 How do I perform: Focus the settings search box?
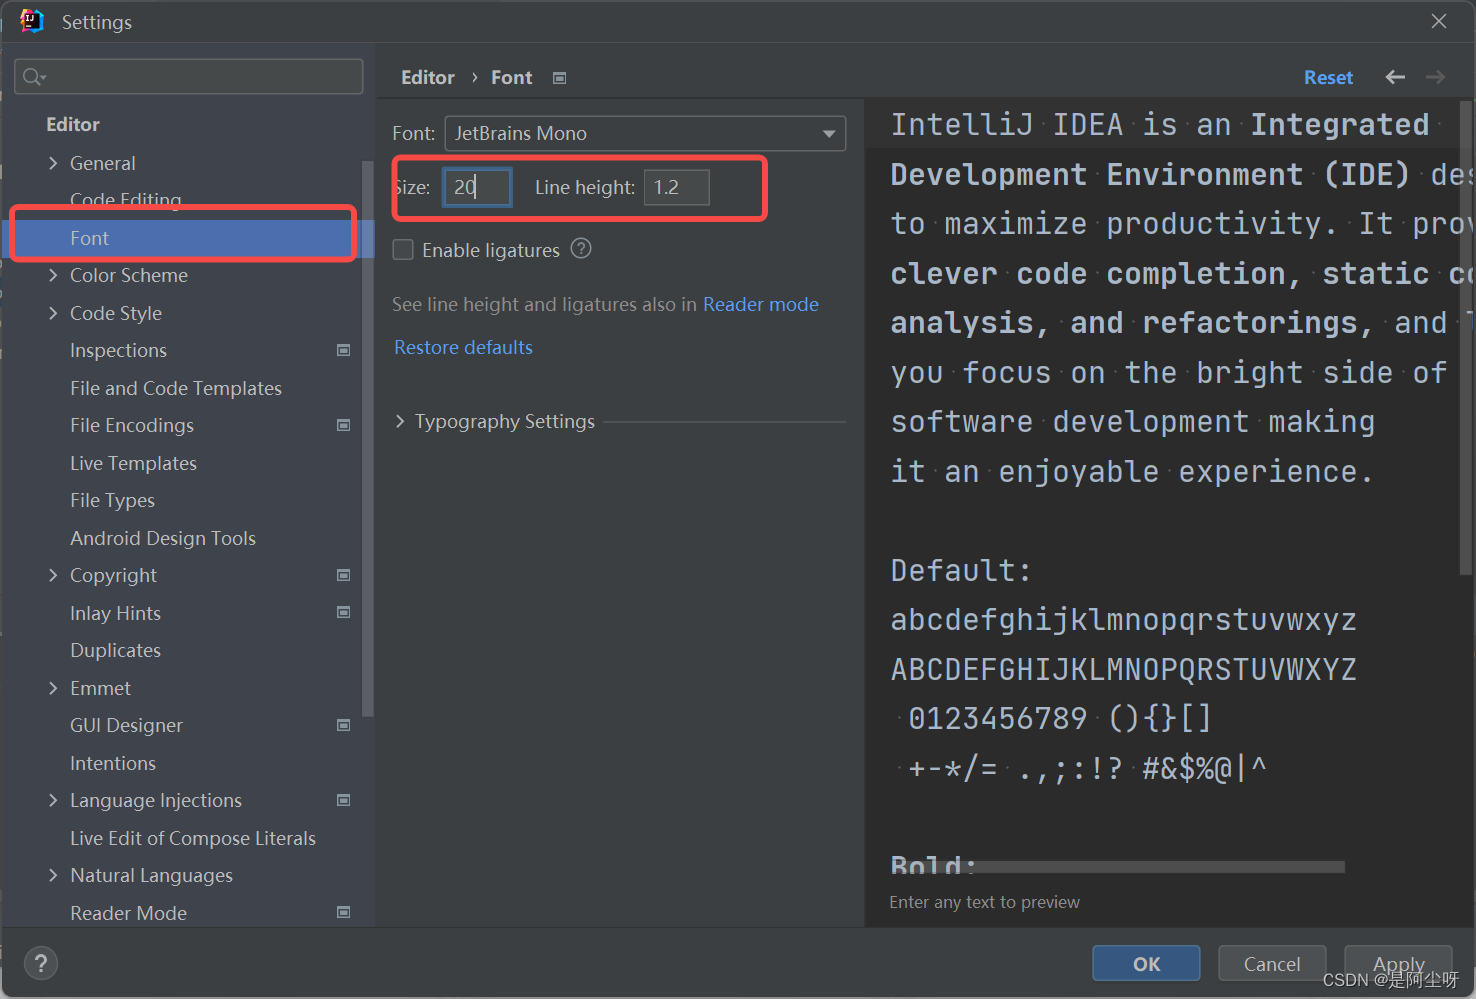click(x=189, y=77)
